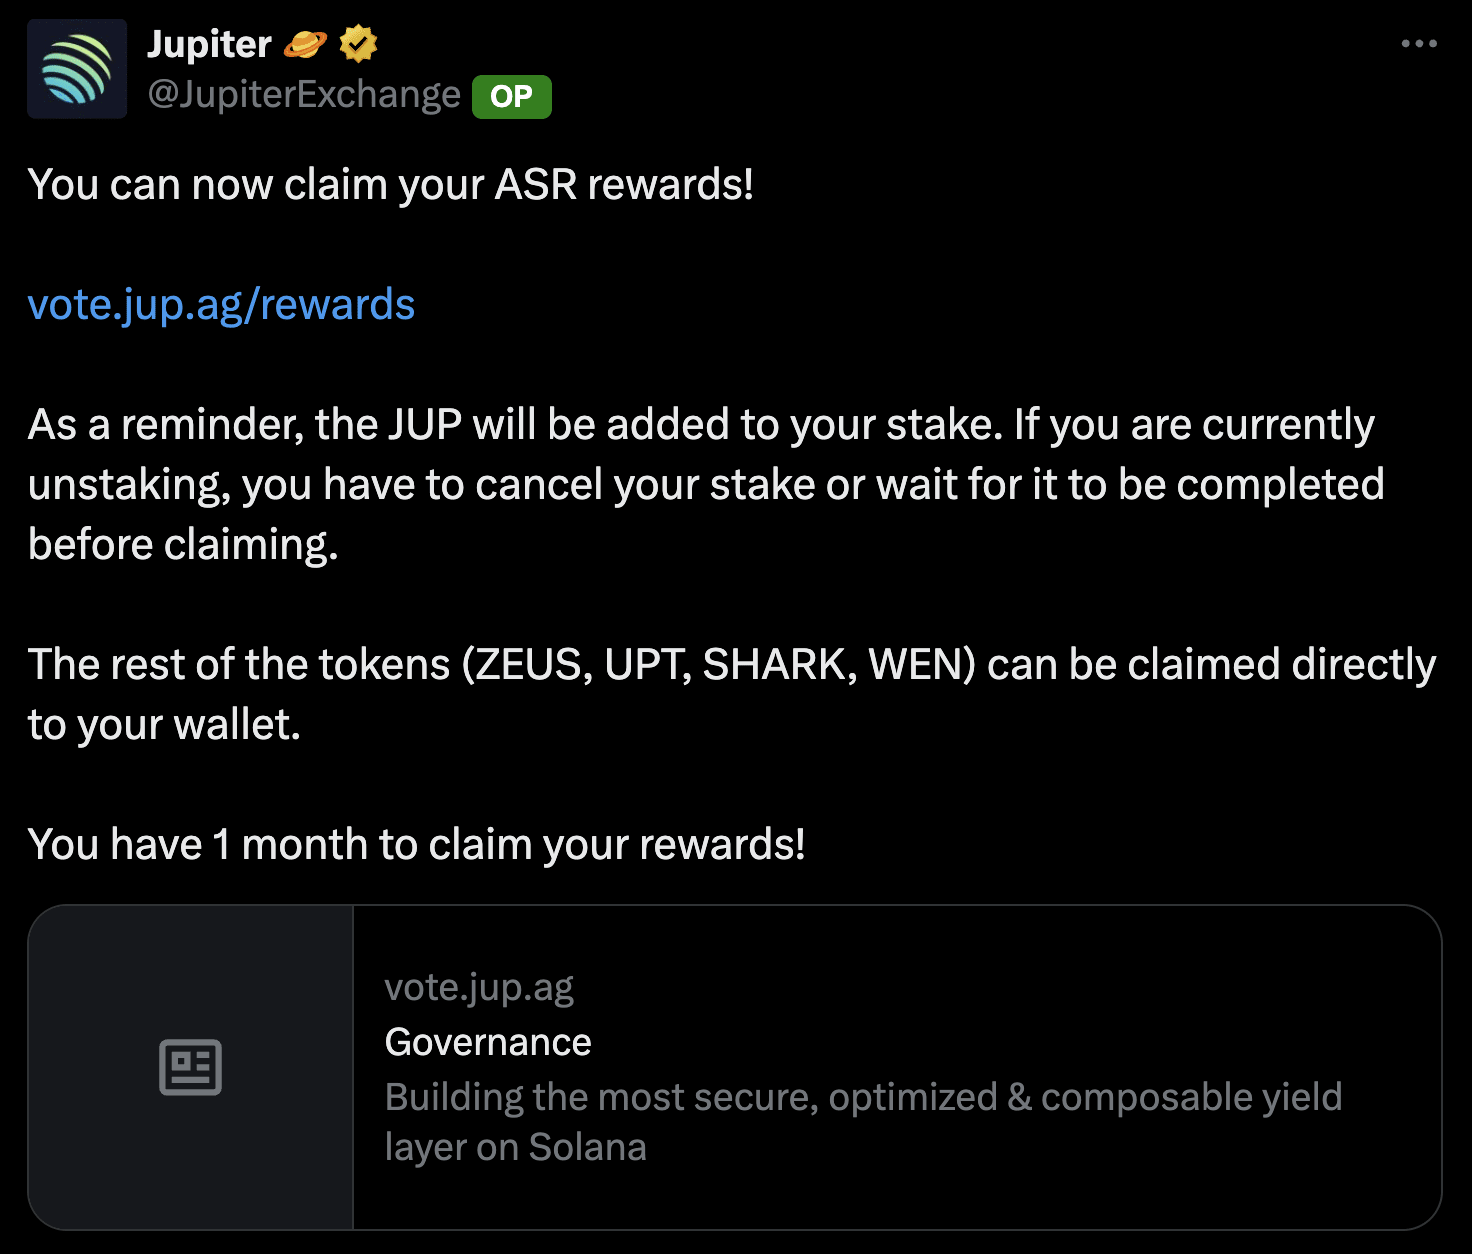The width and height of the screenshot is (1472, 1254).
Task: Open the tweet overflow menu for mute options
Action: 1419,43
